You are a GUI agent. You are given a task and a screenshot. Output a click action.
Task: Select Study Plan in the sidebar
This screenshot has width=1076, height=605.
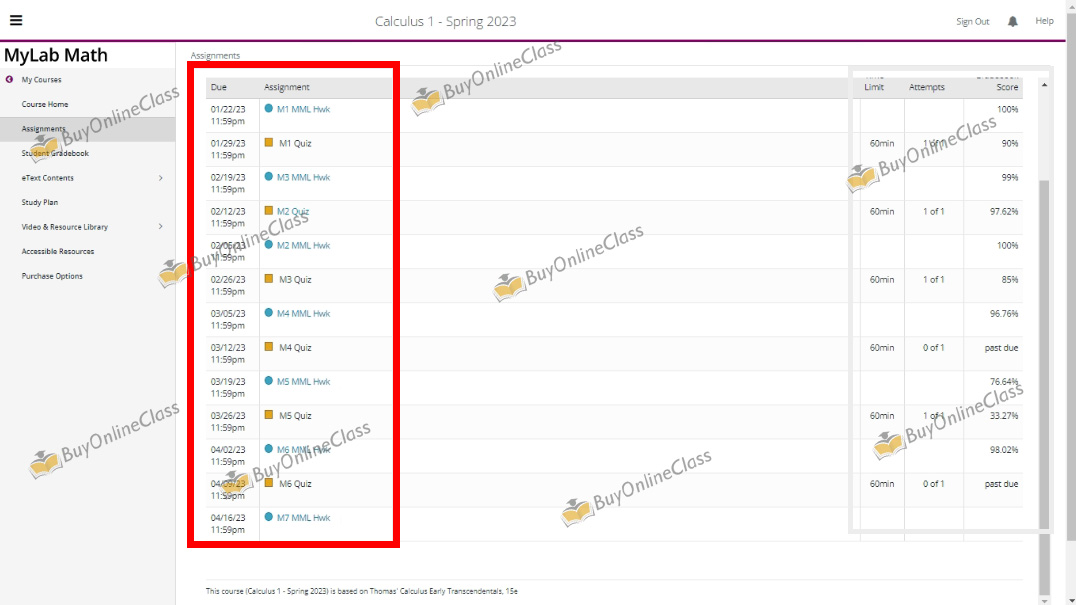coord(39,202)
